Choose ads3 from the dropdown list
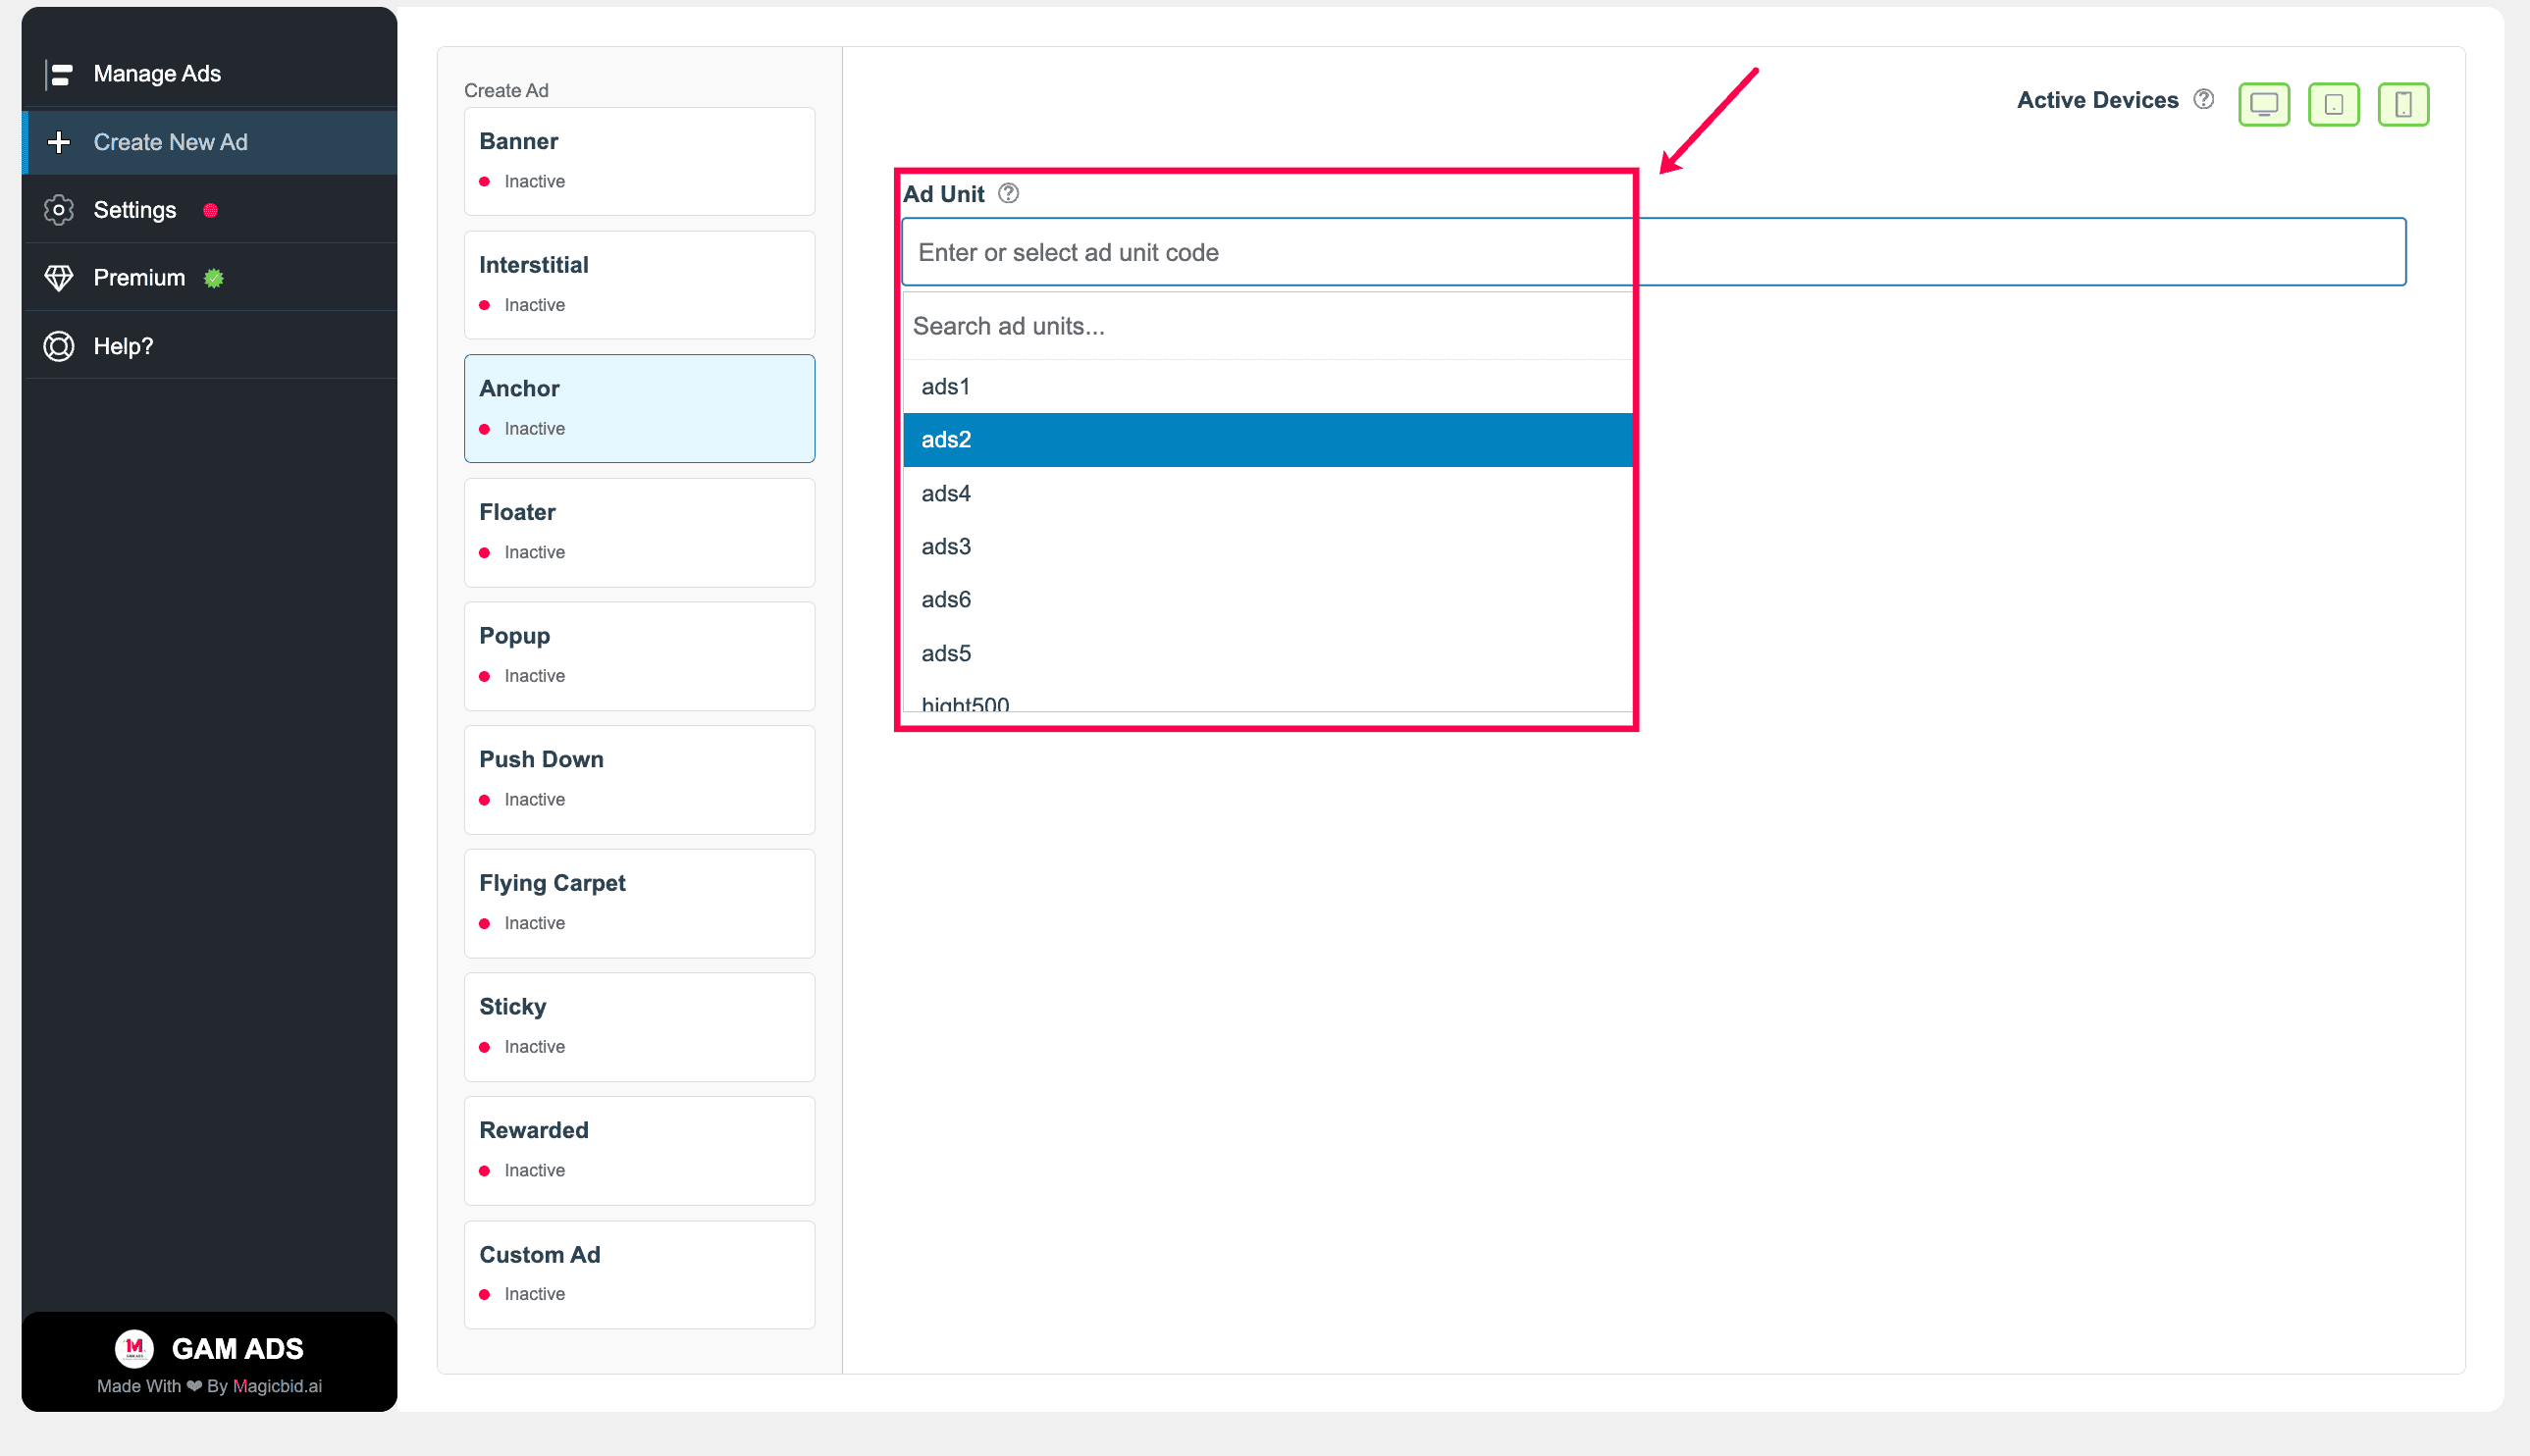 tap(1267, 546)
